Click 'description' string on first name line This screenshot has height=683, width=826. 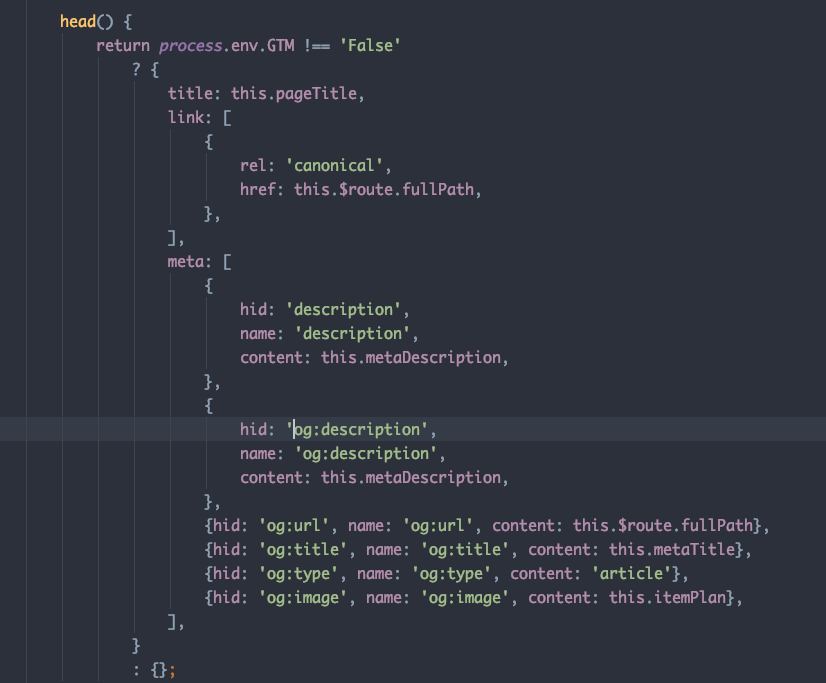tap(352, 334)
